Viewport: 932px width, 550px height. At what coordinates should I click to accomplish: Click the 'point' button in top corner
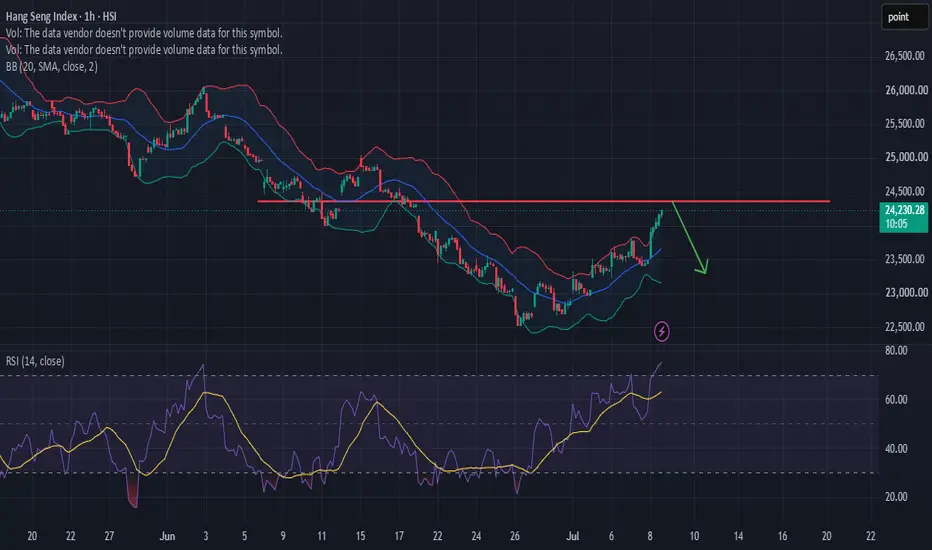point(904,17)
